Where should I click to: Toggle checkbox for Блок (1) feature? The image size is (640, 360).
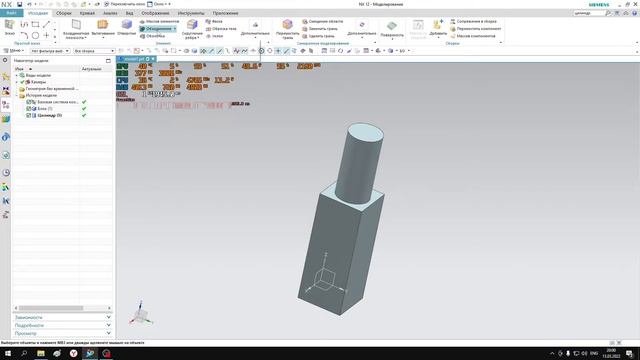tap(29, 109)
